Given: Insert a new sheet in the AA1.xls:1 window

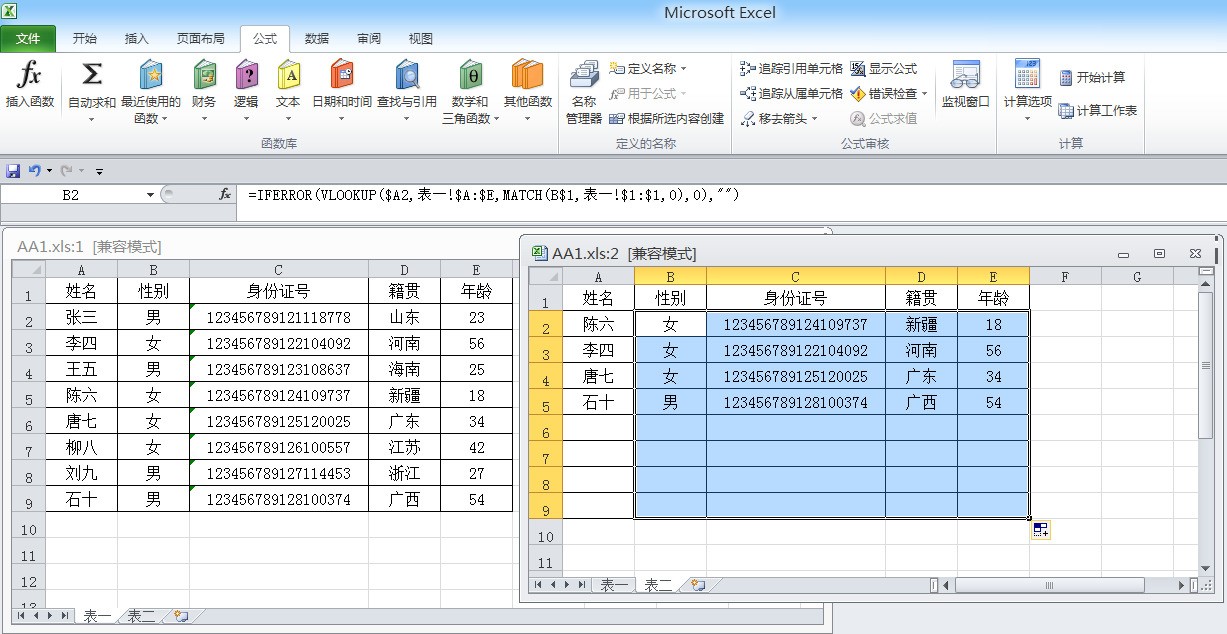Looking at the screenshot, I should (x=180, y=616).
